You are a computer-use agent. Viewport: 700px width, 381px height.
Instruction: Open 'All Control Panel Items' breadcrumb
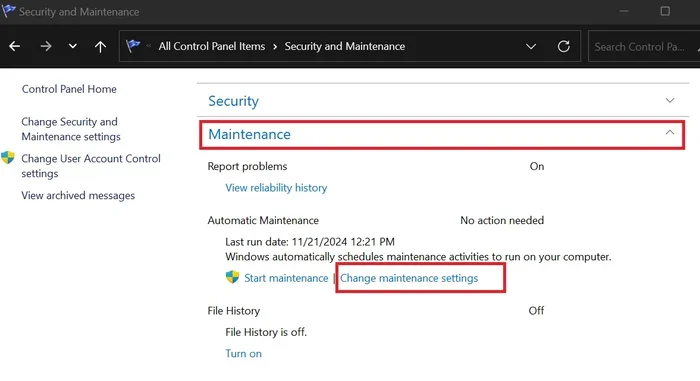pos(212,46)
